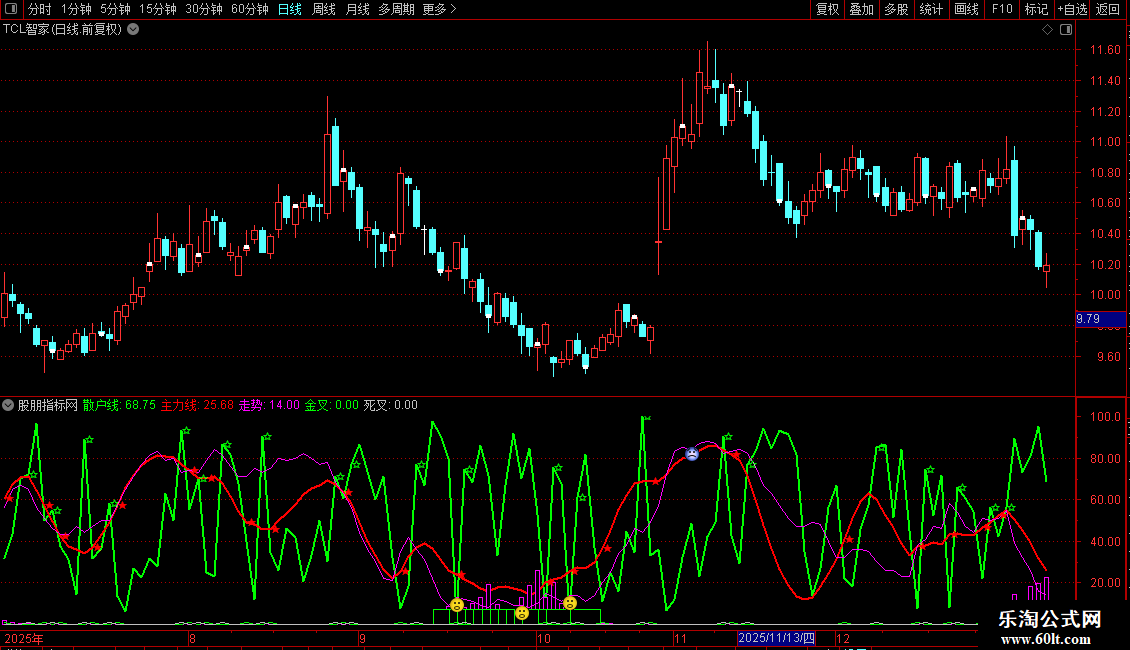Click the 10 month label on time axis

(543, 638)
